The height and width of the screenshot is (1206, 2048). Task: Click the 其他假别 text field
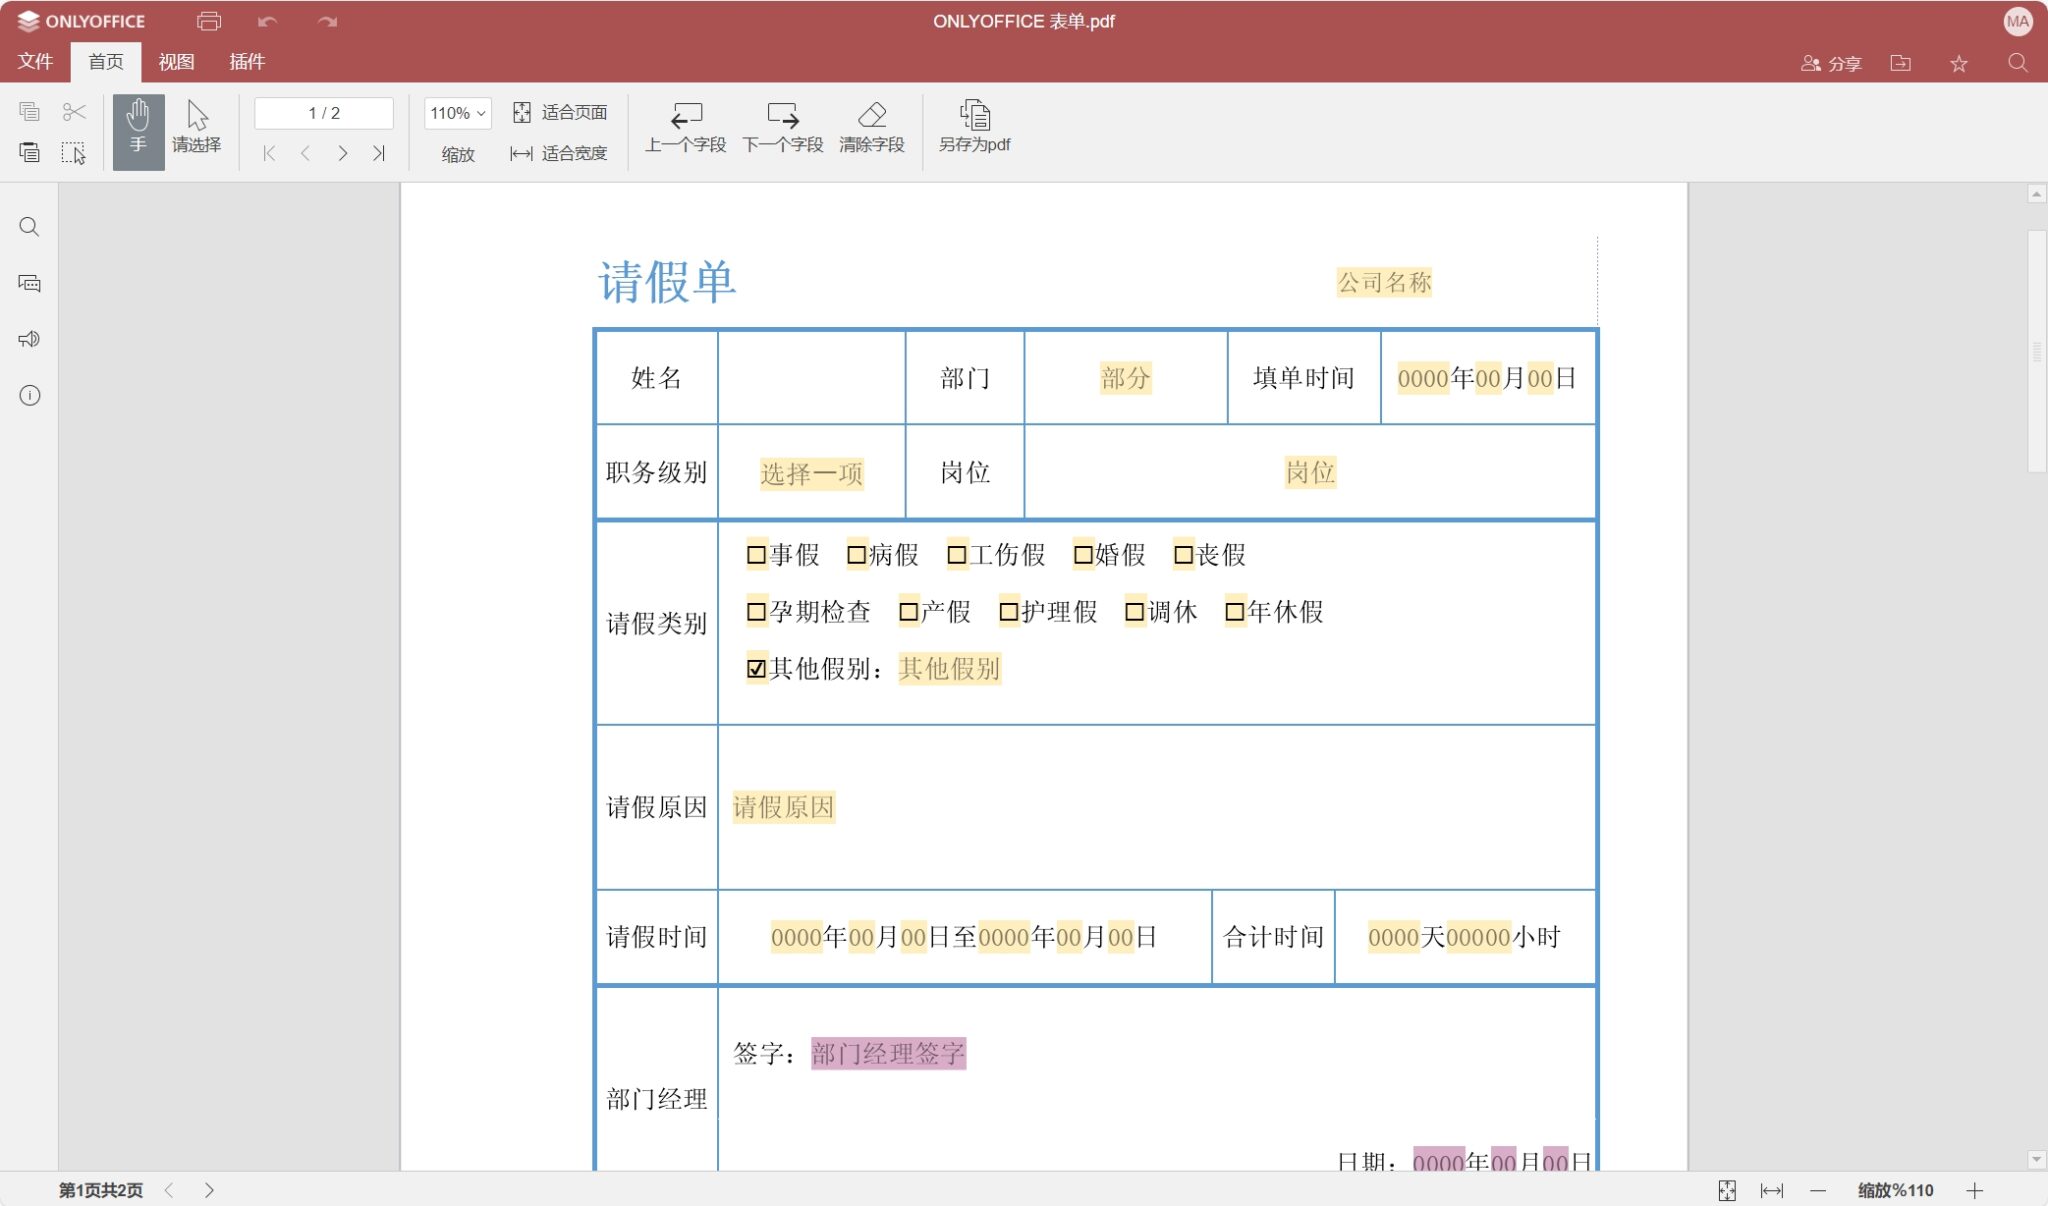(x=949, y=668)
